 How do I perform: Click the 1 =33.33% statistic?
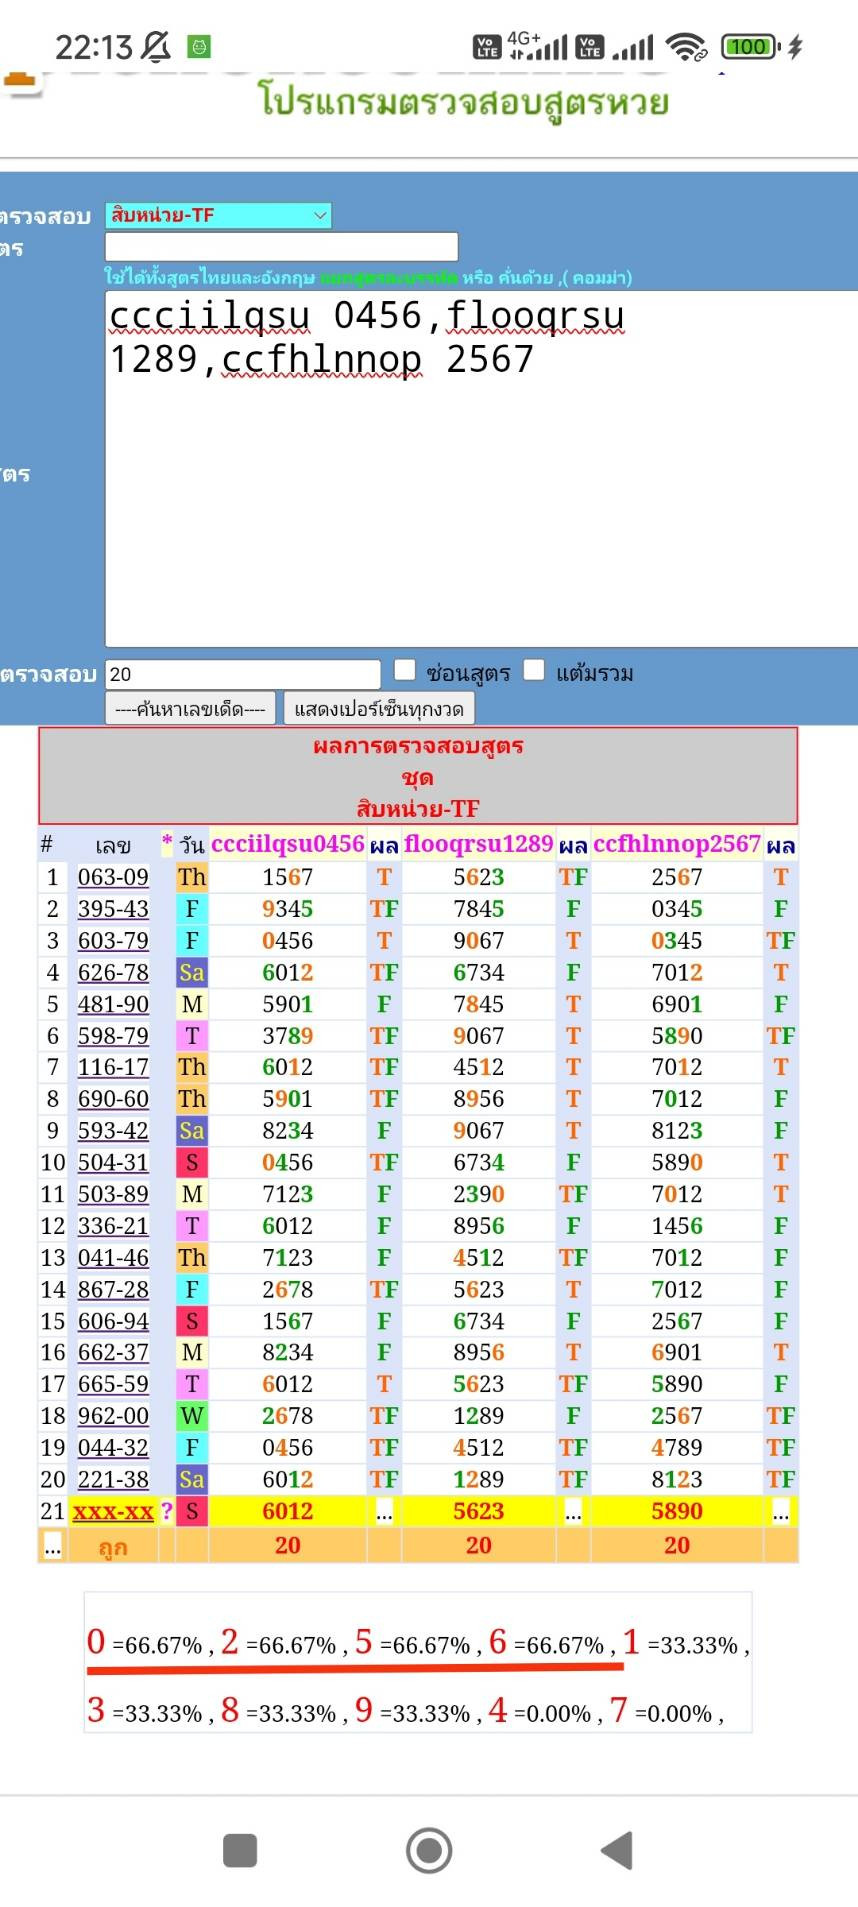[681, 1642]
